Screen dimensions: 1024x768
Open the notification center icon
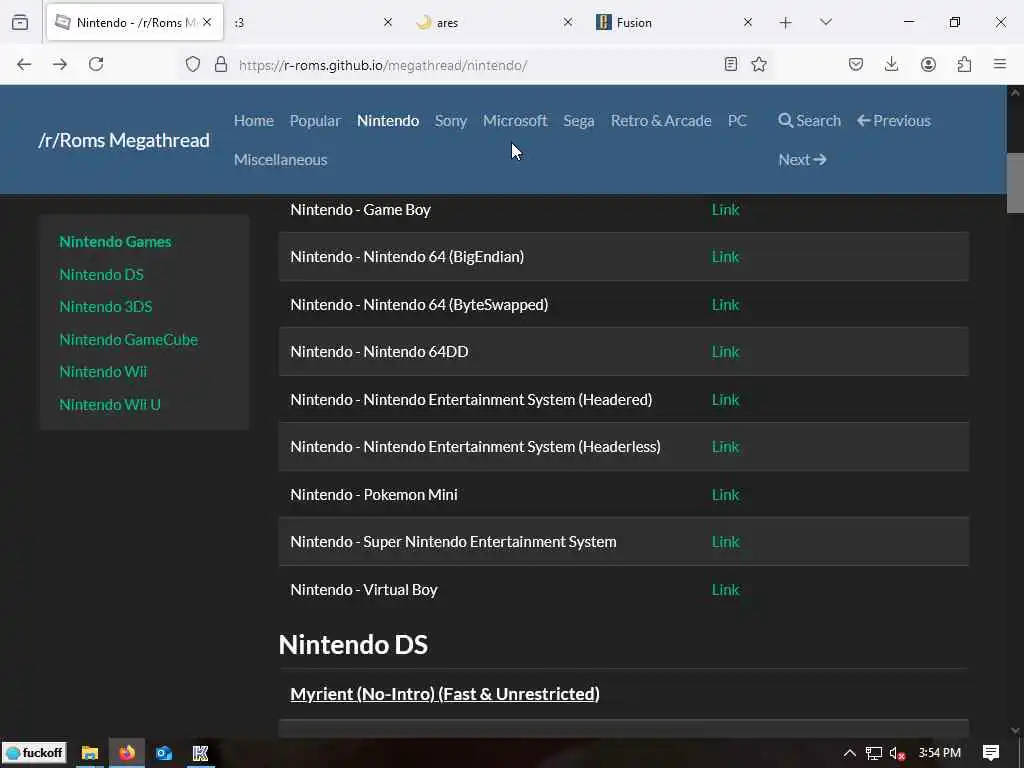coord(991,753)
